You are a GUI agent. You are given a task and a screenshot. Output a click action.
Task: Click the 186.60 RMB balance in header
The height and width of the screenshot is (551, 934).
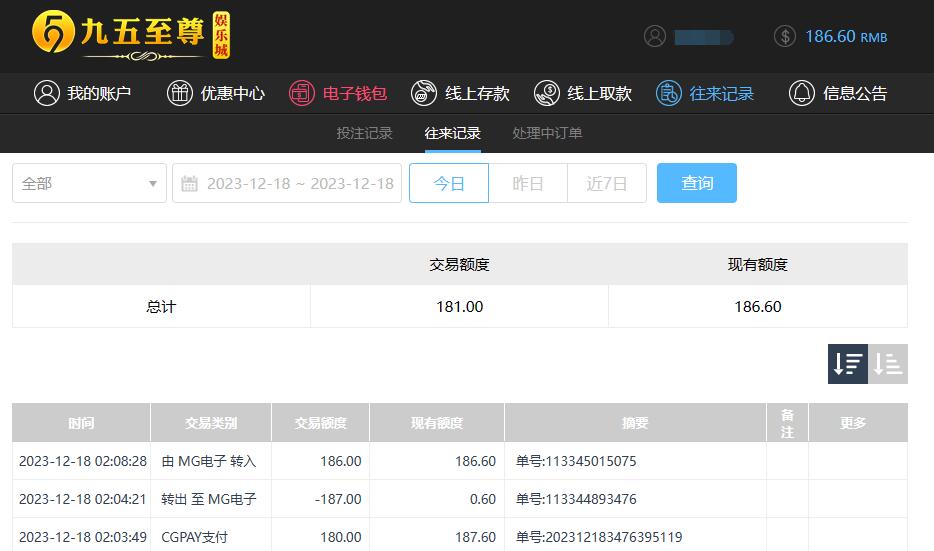[x=846, y=36]
